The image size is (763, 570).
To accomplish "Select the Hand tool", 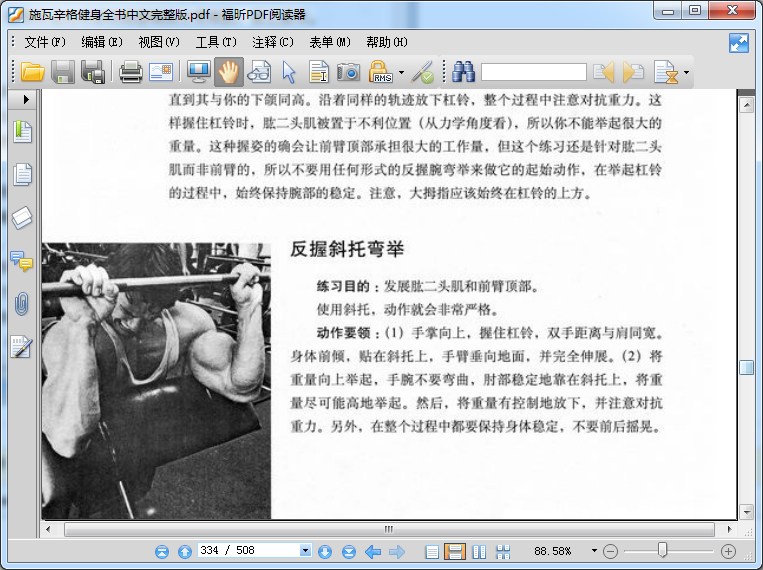I will click(229, 72).
